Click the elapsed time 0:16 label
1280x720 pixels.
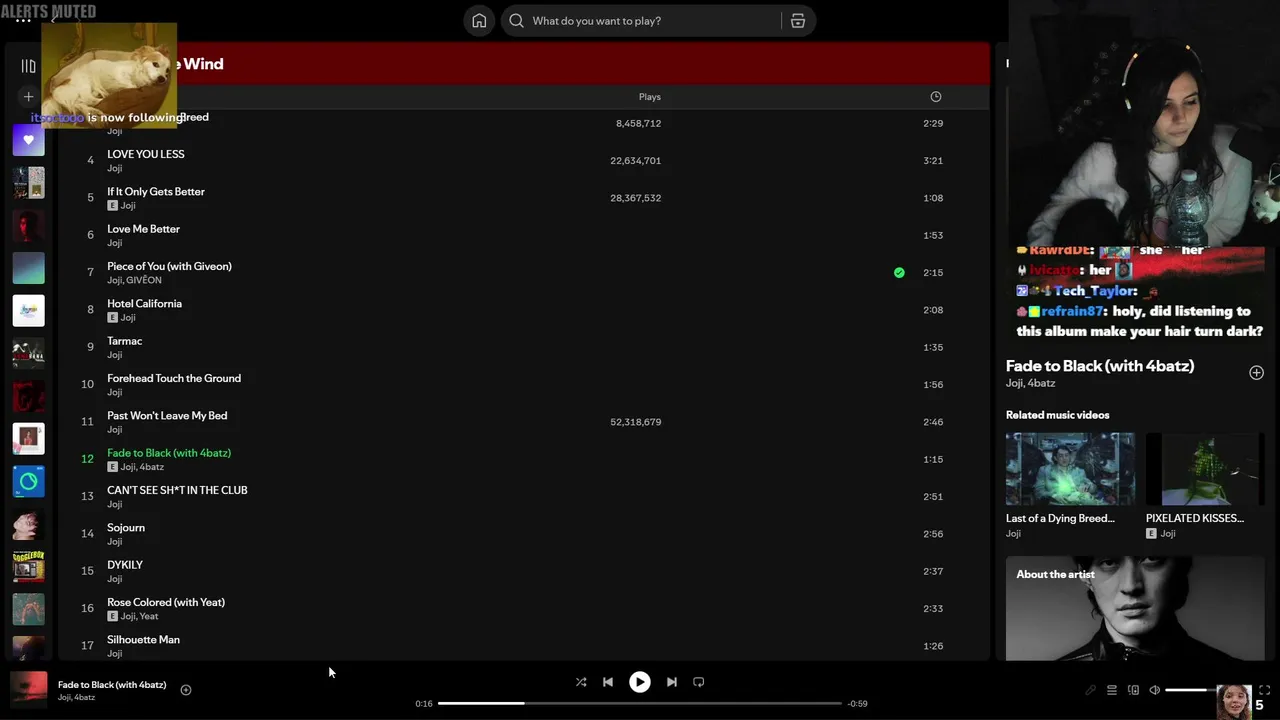[424, 703]
